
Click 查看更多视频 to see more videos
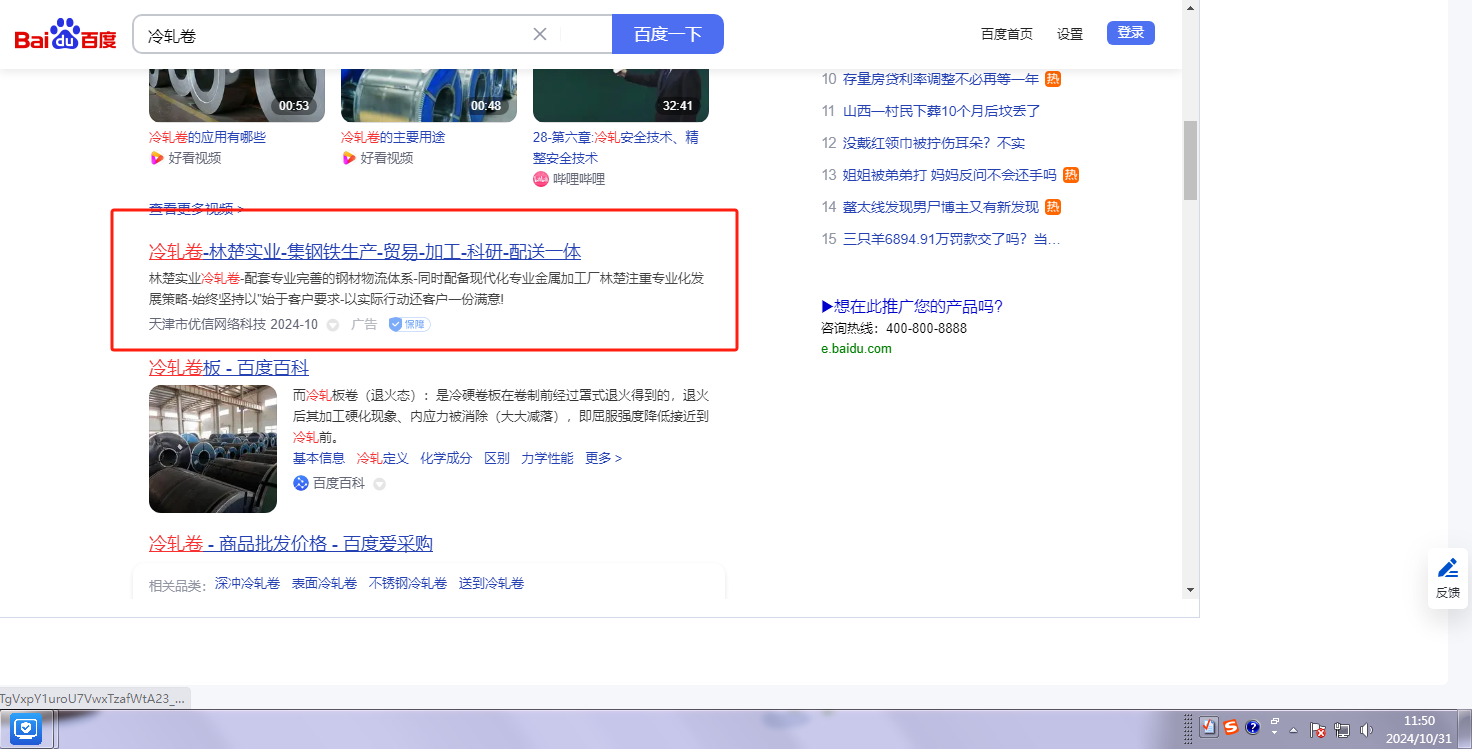click(x=196, y=209)
